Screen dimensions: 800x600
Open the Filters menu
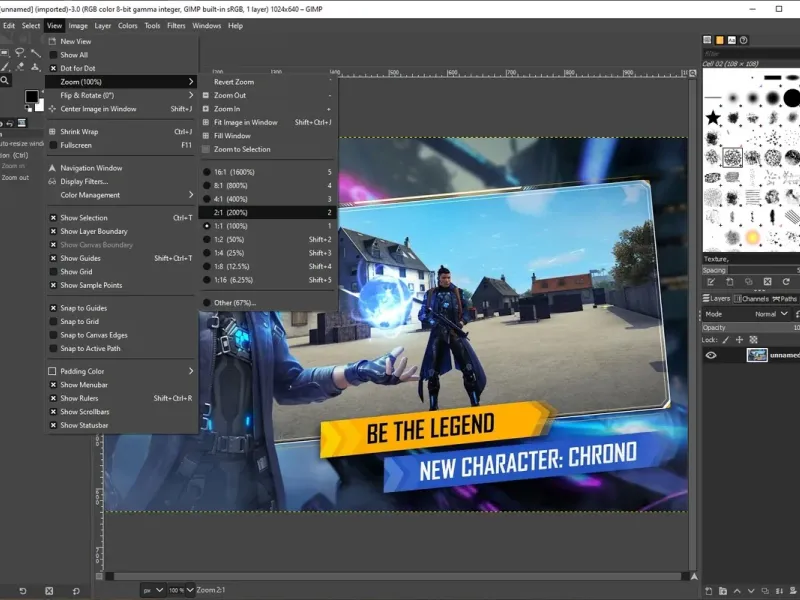click(176, 25)
